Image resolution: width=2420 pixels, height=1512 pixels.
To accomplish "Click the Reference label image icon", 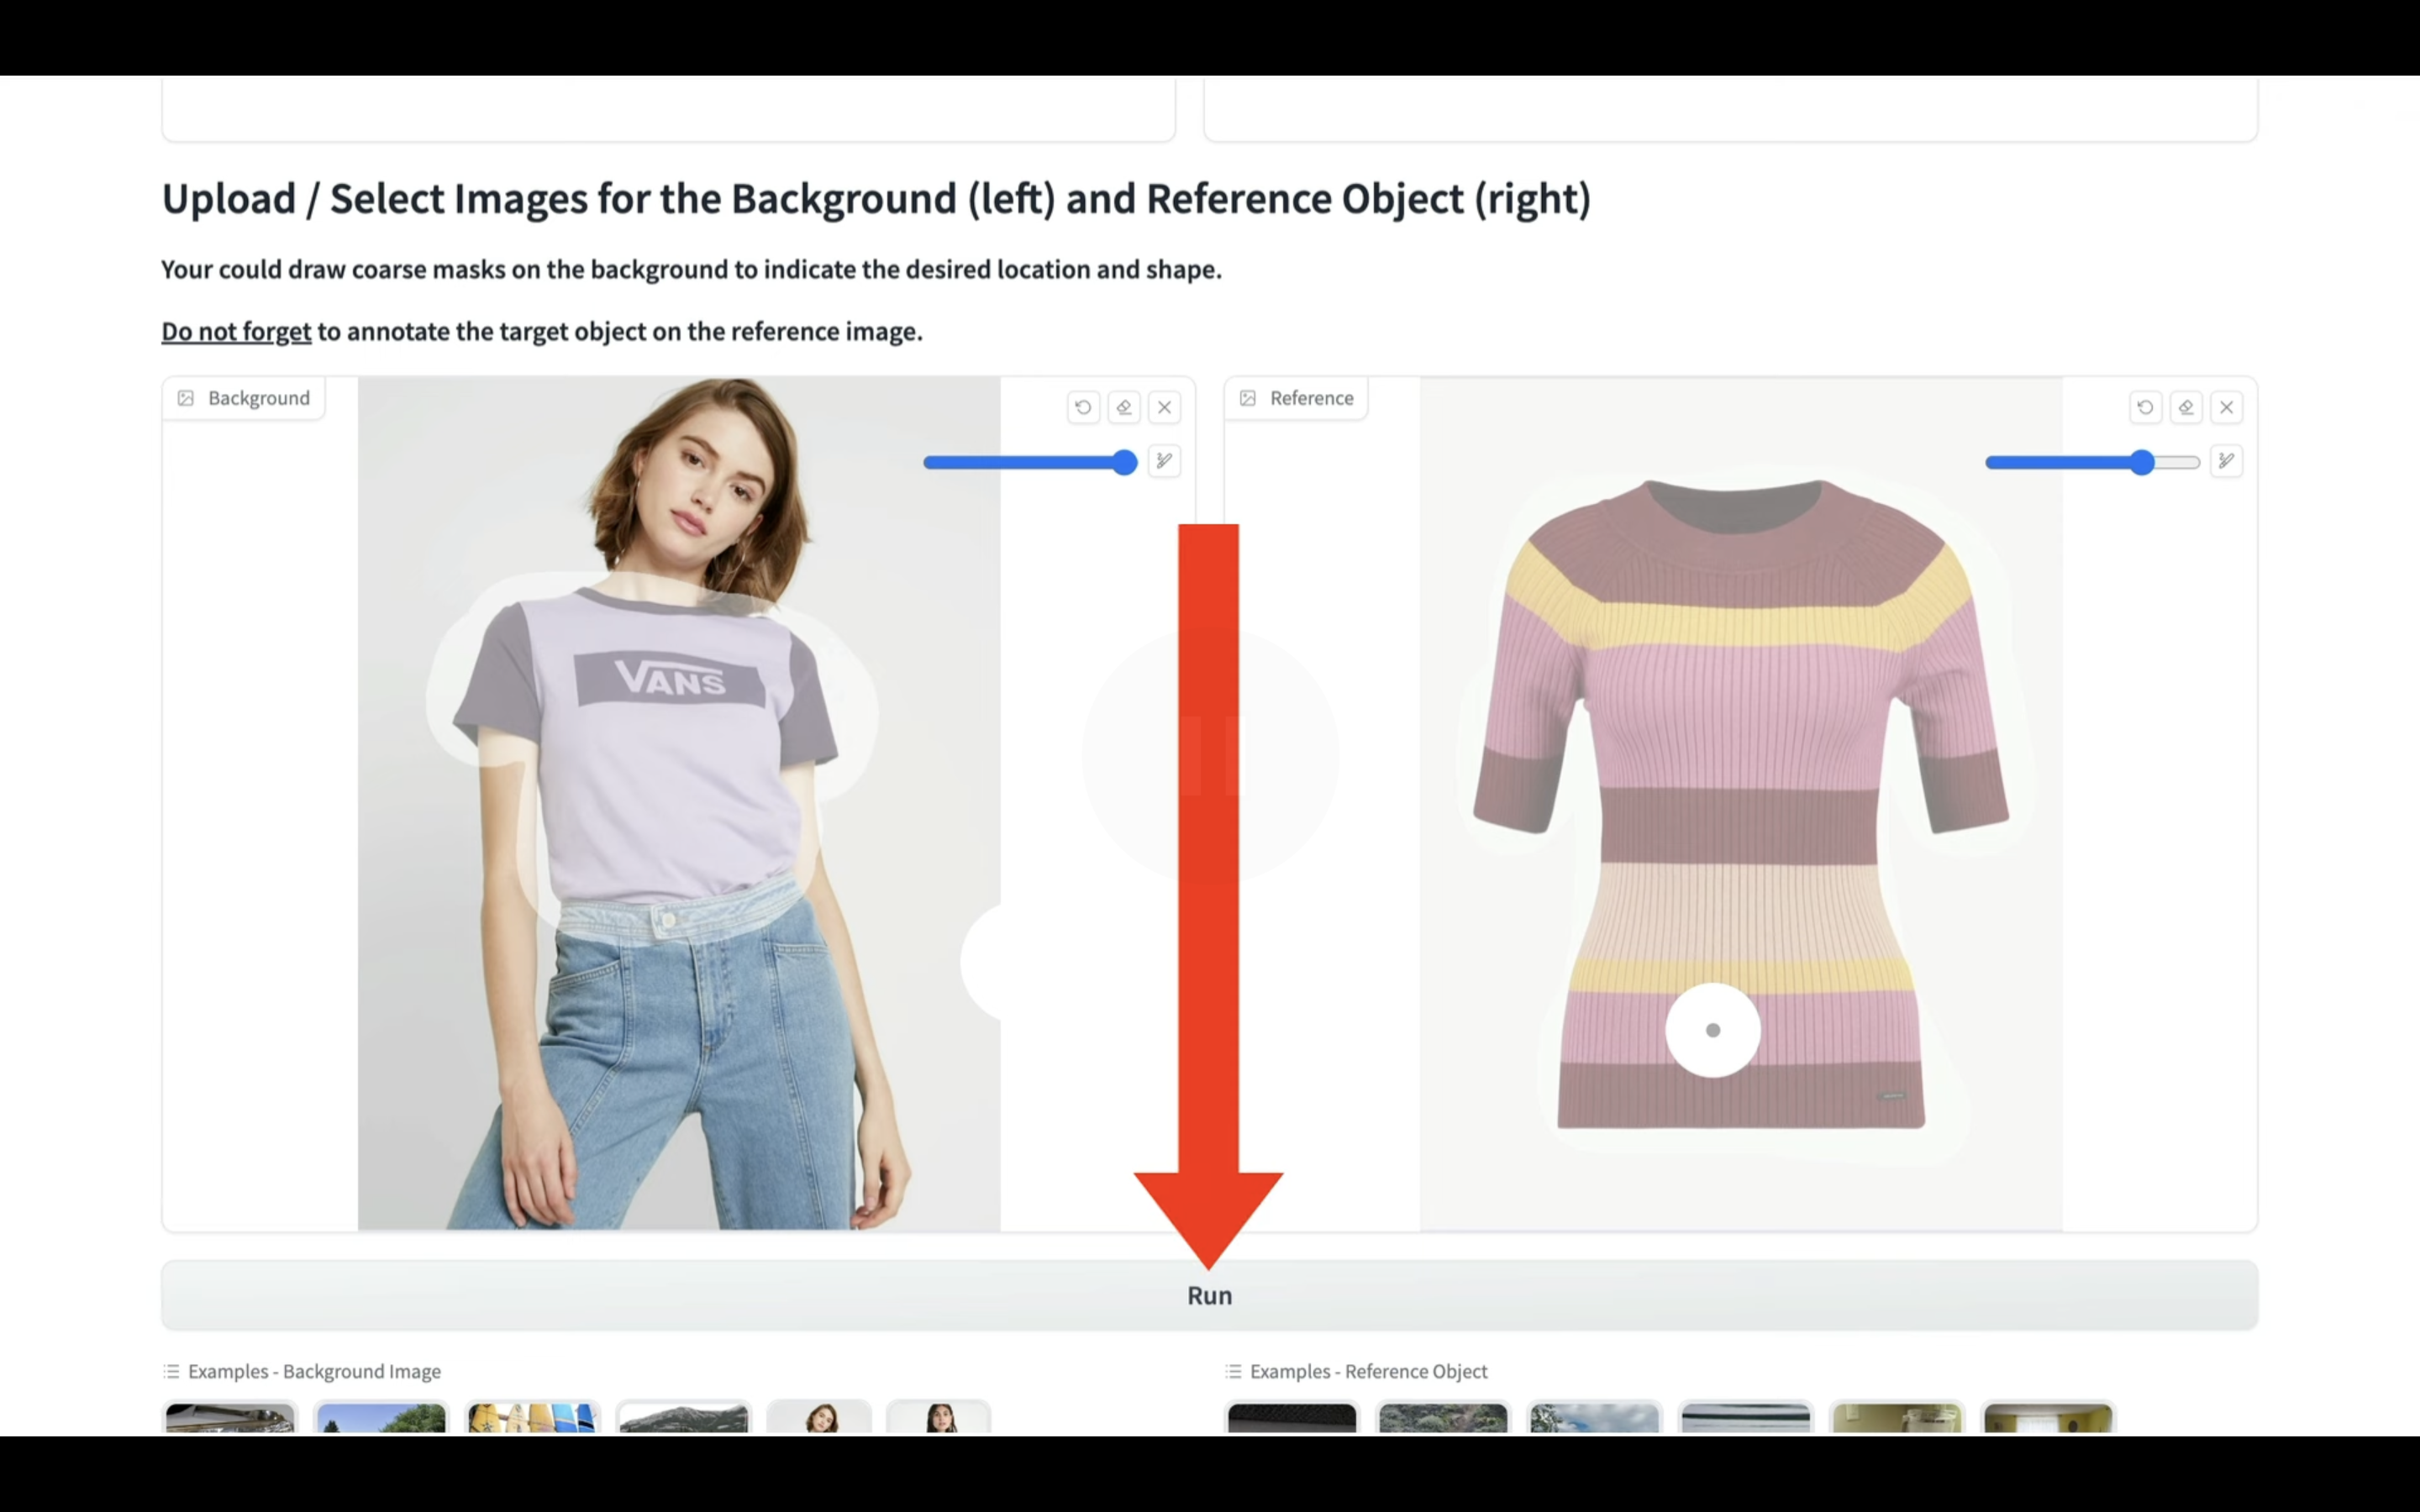I will [1248, 398].
